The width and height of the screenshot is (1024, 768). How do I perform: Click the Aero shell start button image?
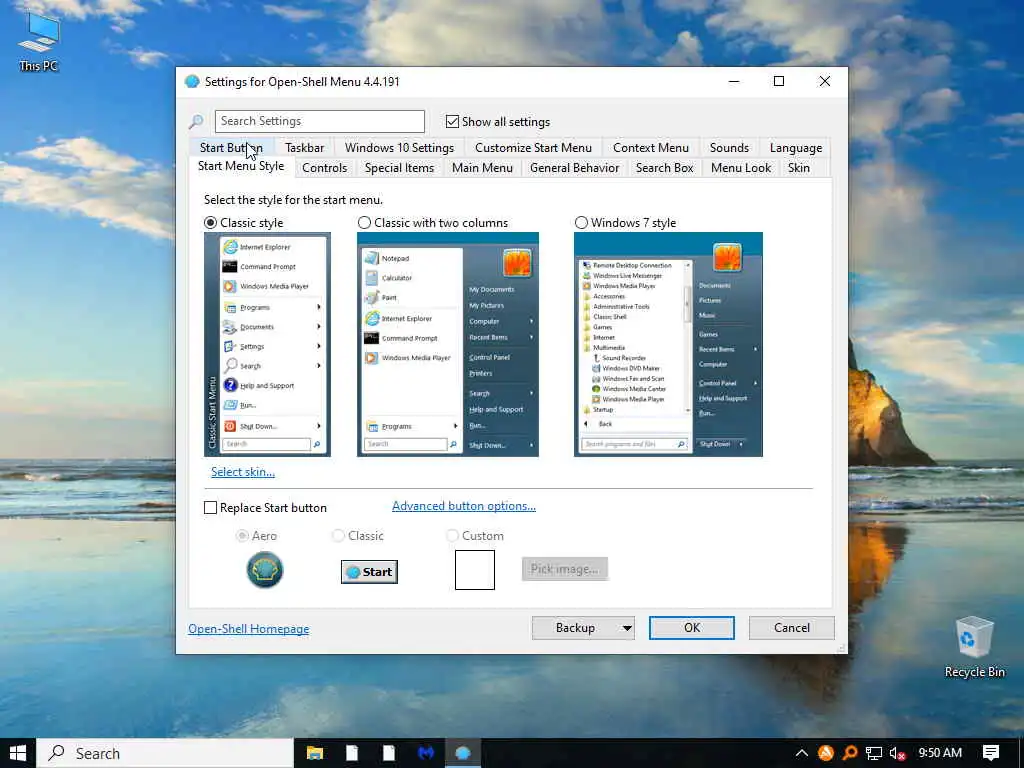tap(264, 569)
